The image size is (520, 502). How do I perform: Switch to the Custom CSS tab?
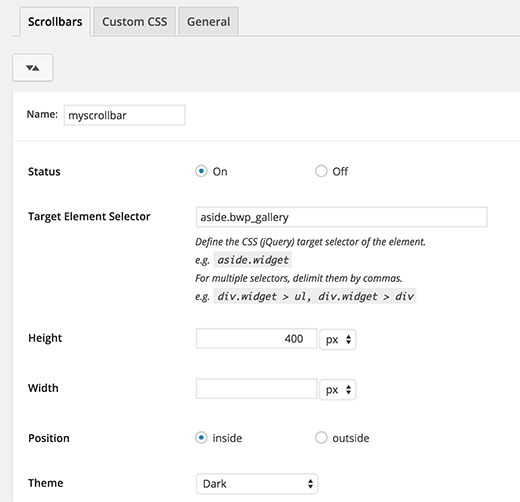pyautogui.click(x=134, y=22)
